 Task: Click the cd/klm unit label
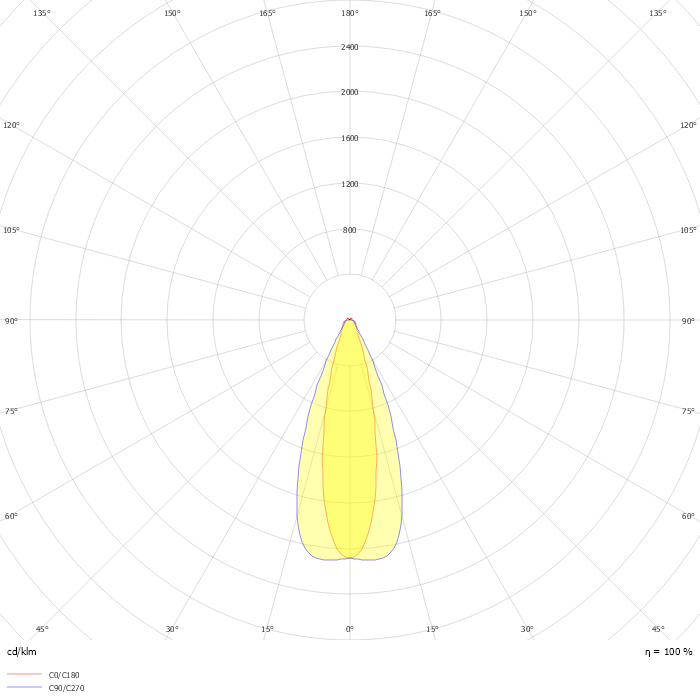click(21, 652)
